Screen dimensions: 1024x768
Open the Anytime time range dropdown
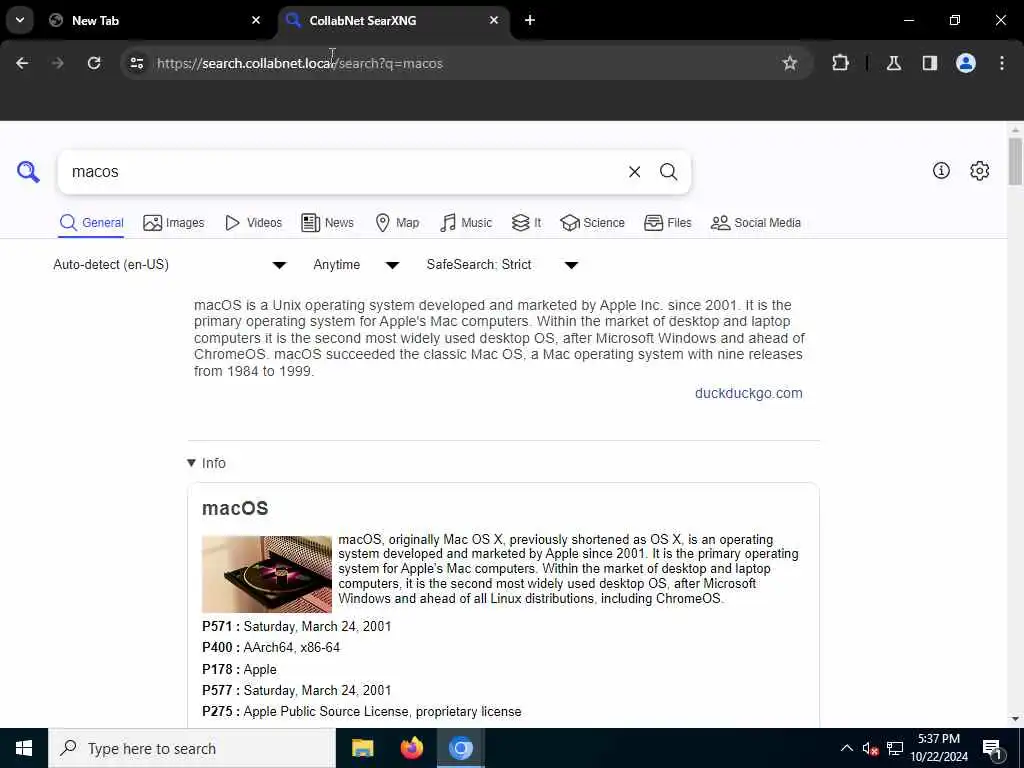pos(356,264)
